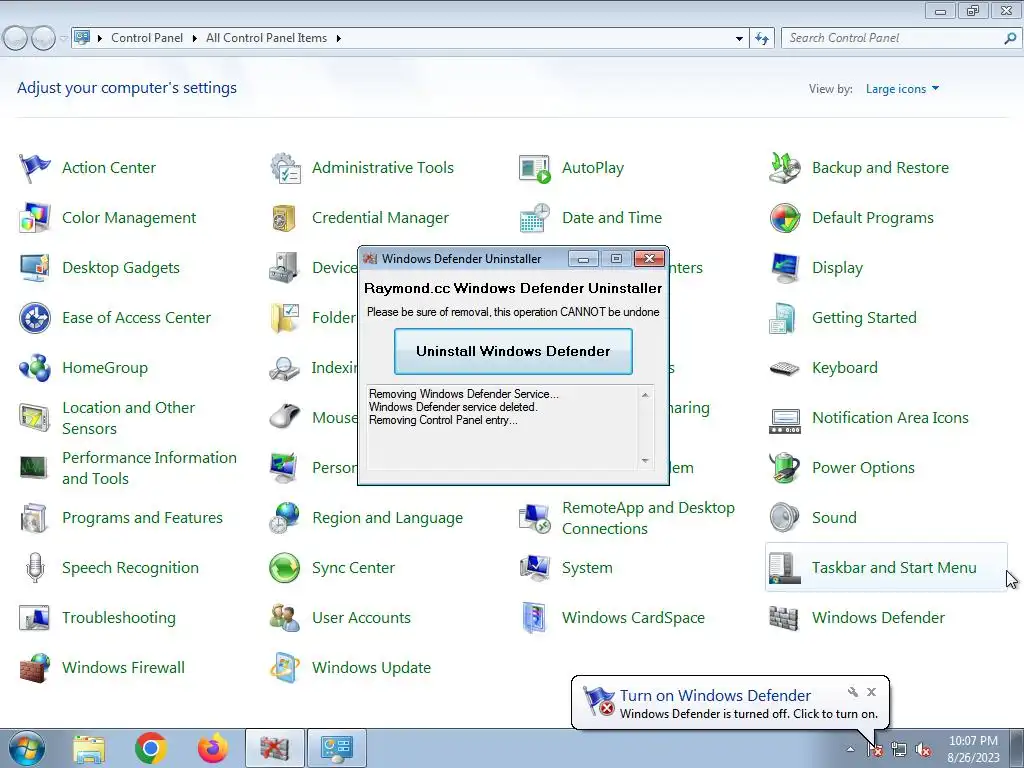The height and width of the screenshot is (768, 1024).
Task: Click the muted volume tray icon
Action: (x=923, y=750)
